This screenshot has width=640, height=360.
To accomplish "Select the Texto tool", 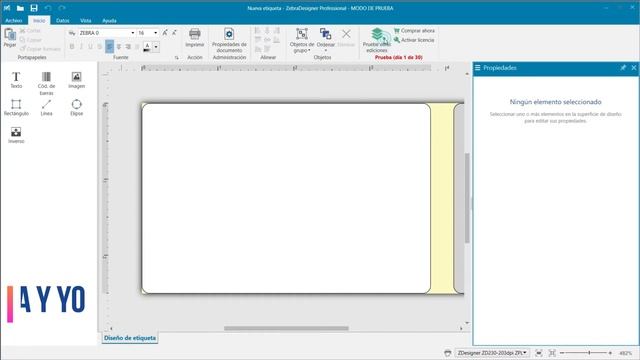I will [x=16, y=80].
